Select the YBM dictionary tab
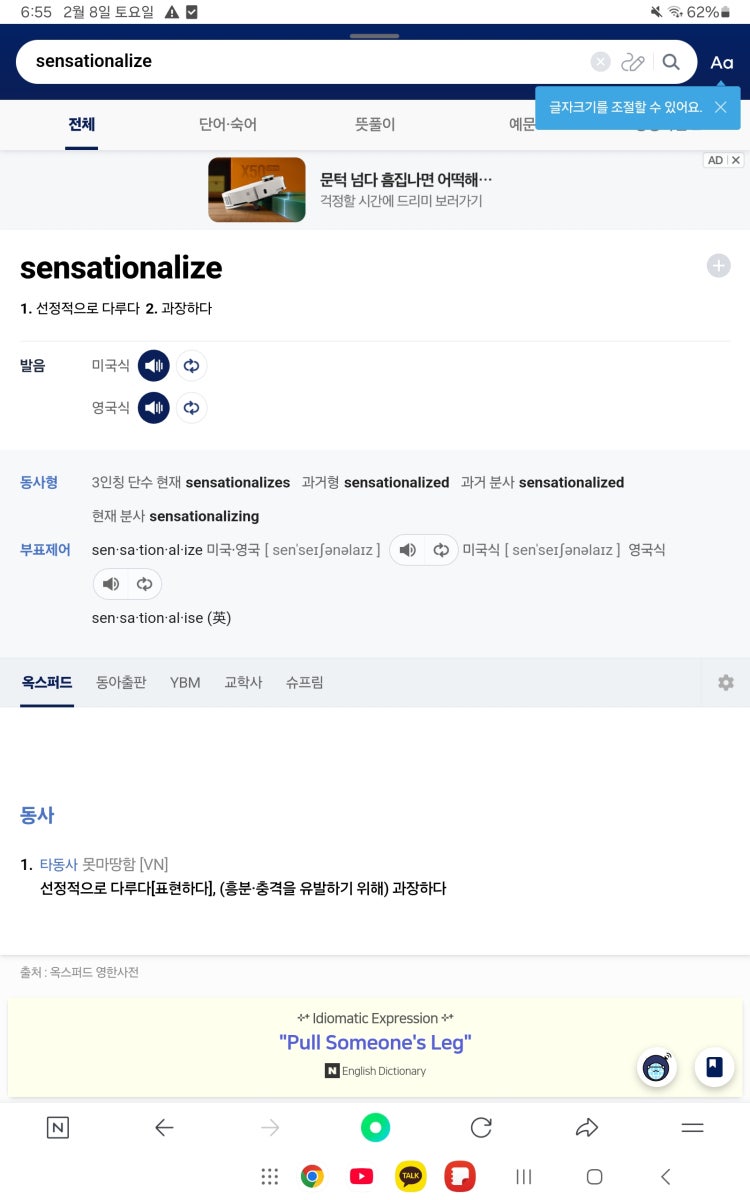Screen dimensions: 750x1200 pos(184,682)
